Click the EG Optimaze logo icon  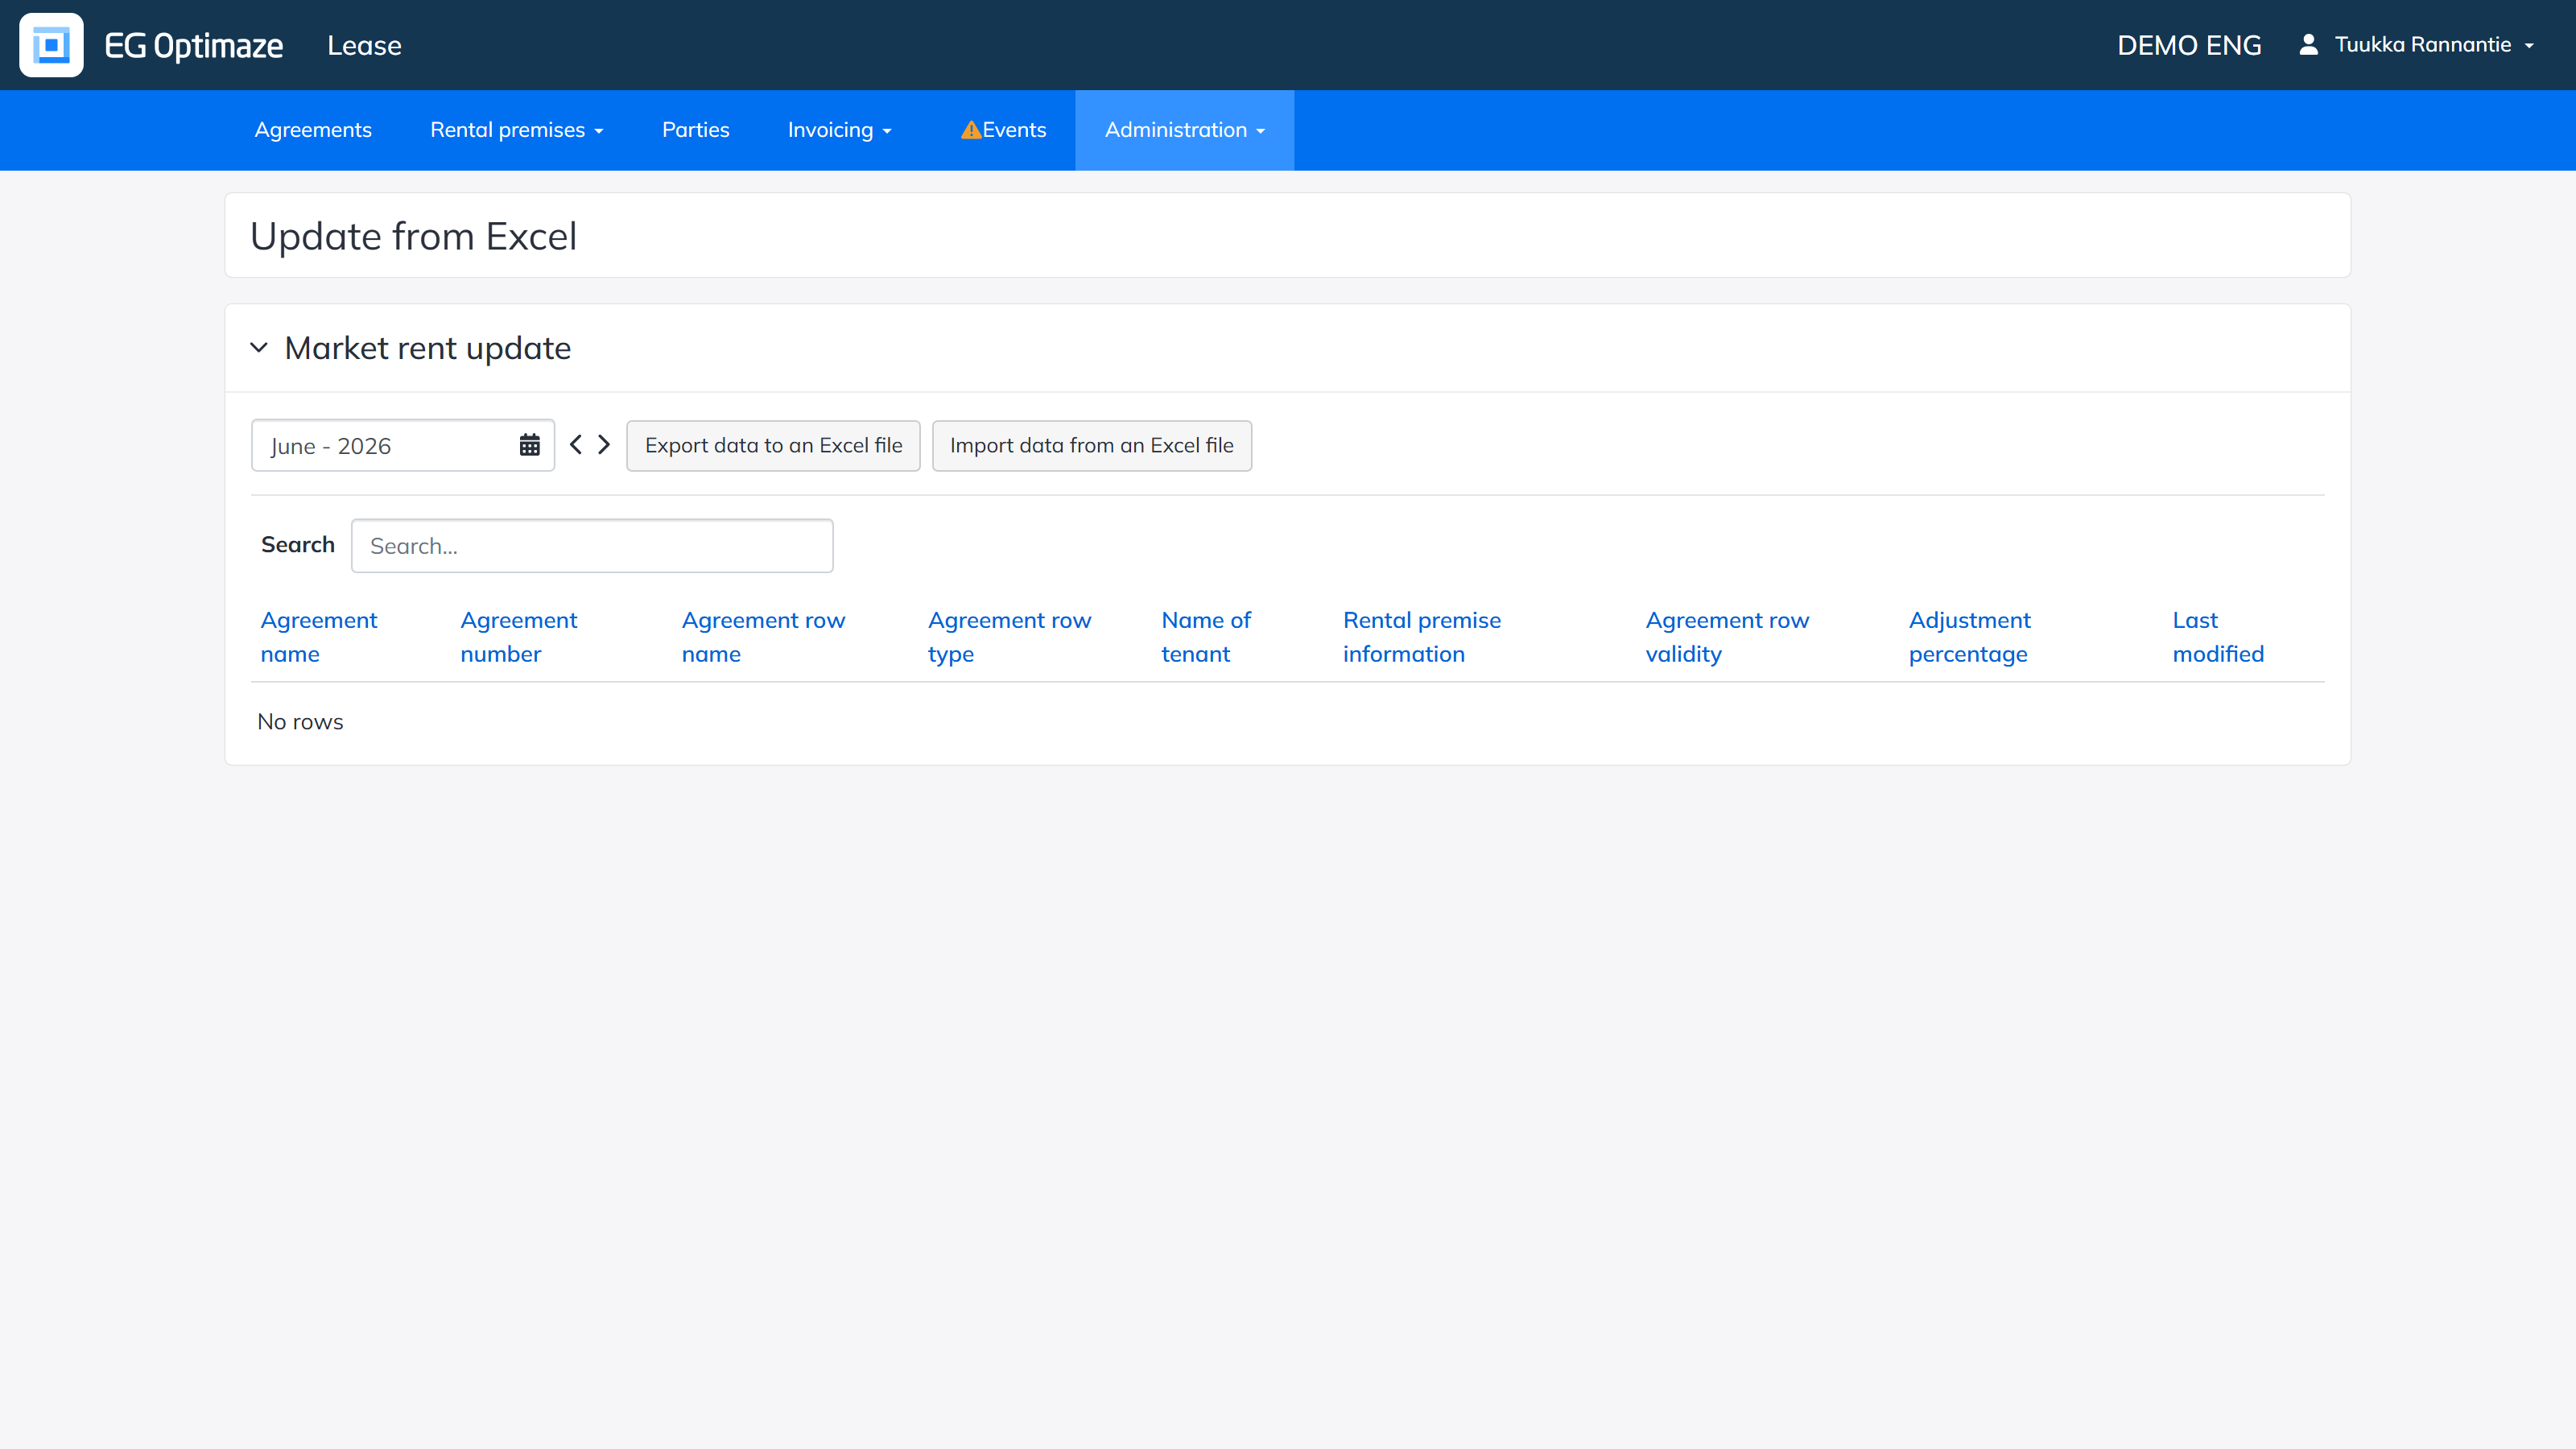(x=51, y=45)
